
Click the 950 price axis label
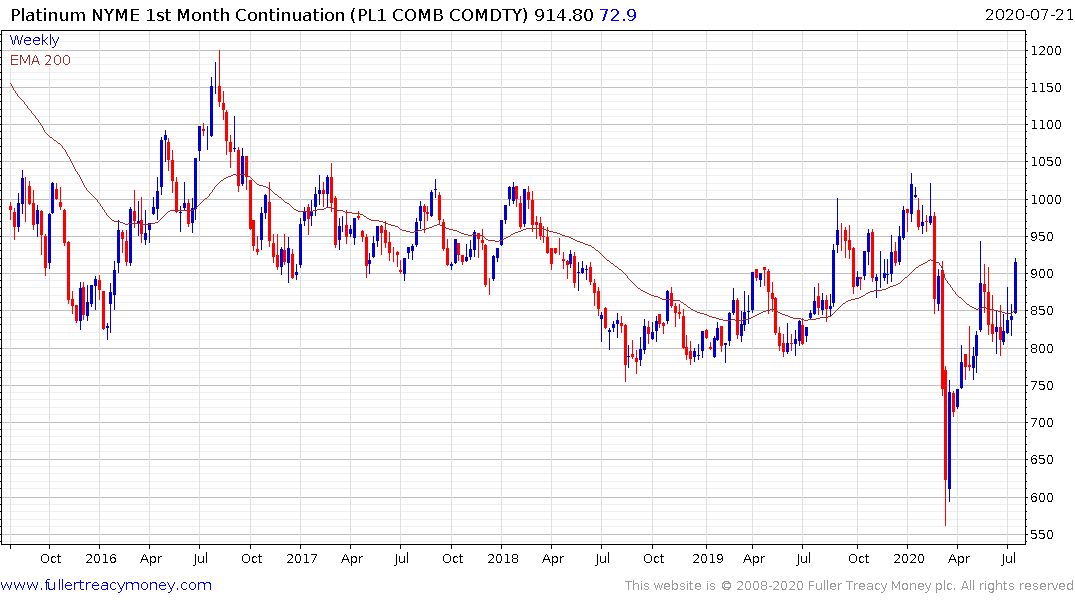point(1042,237)
